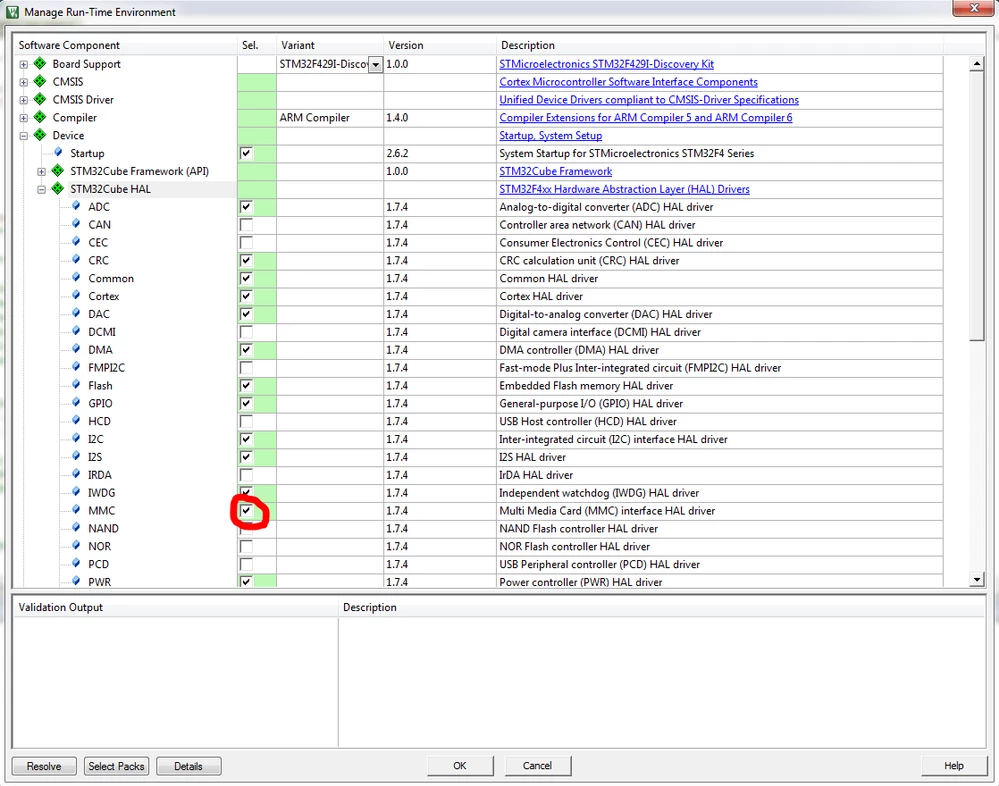Click the HCD blue component icon
Screen dimensions: 999x786
[x=76, y=420]
